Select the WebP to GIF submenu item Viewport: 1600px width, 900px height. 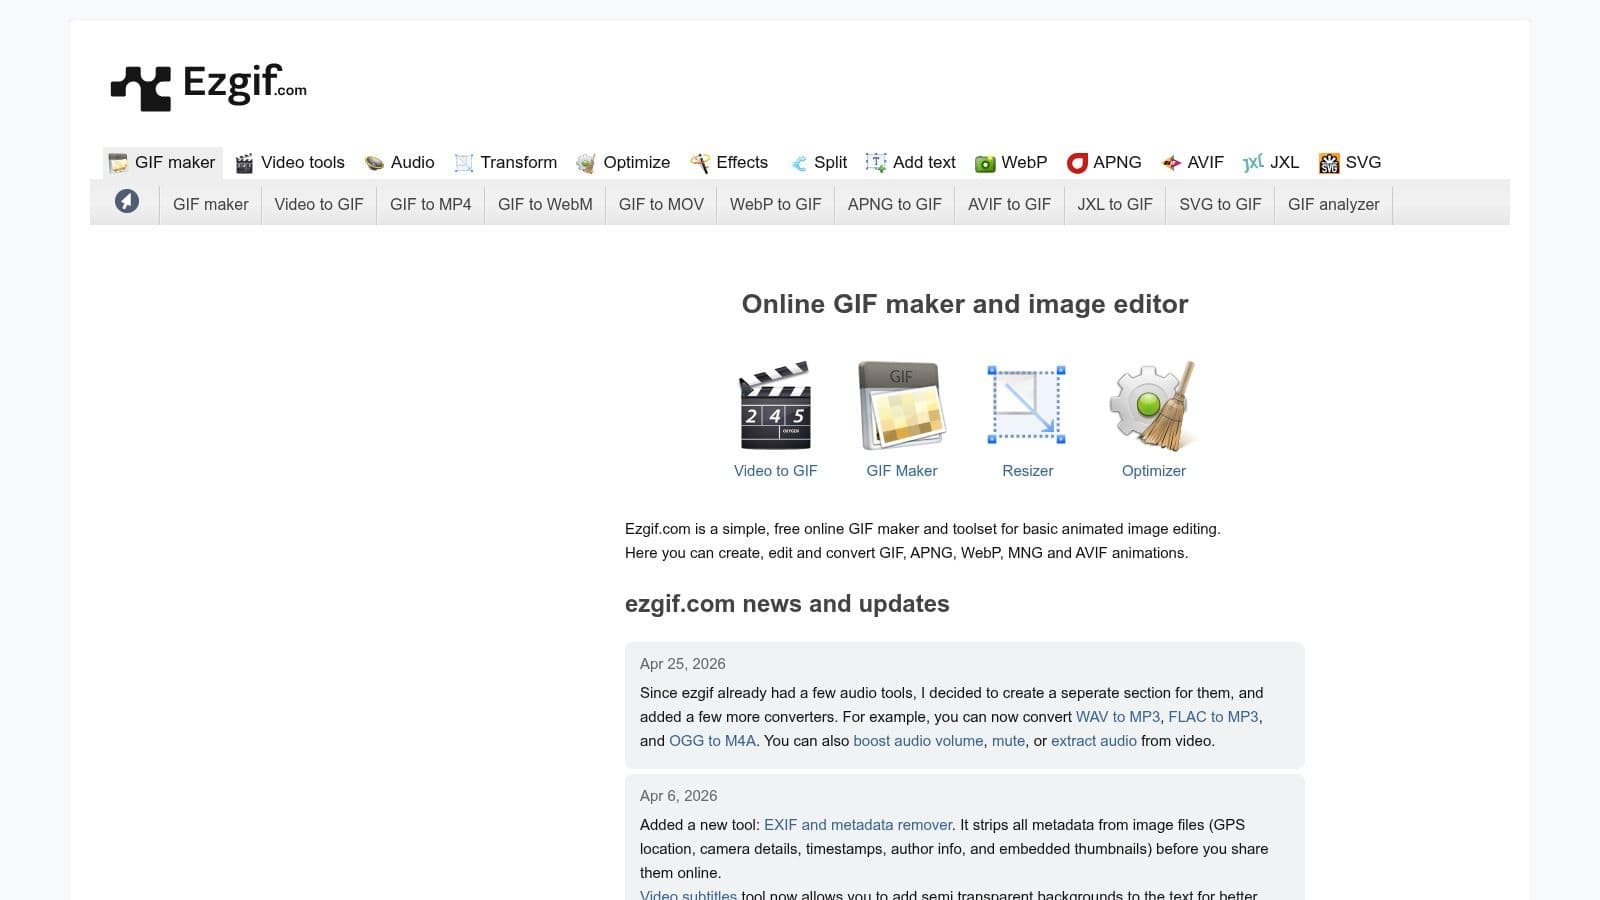[775, 204]
